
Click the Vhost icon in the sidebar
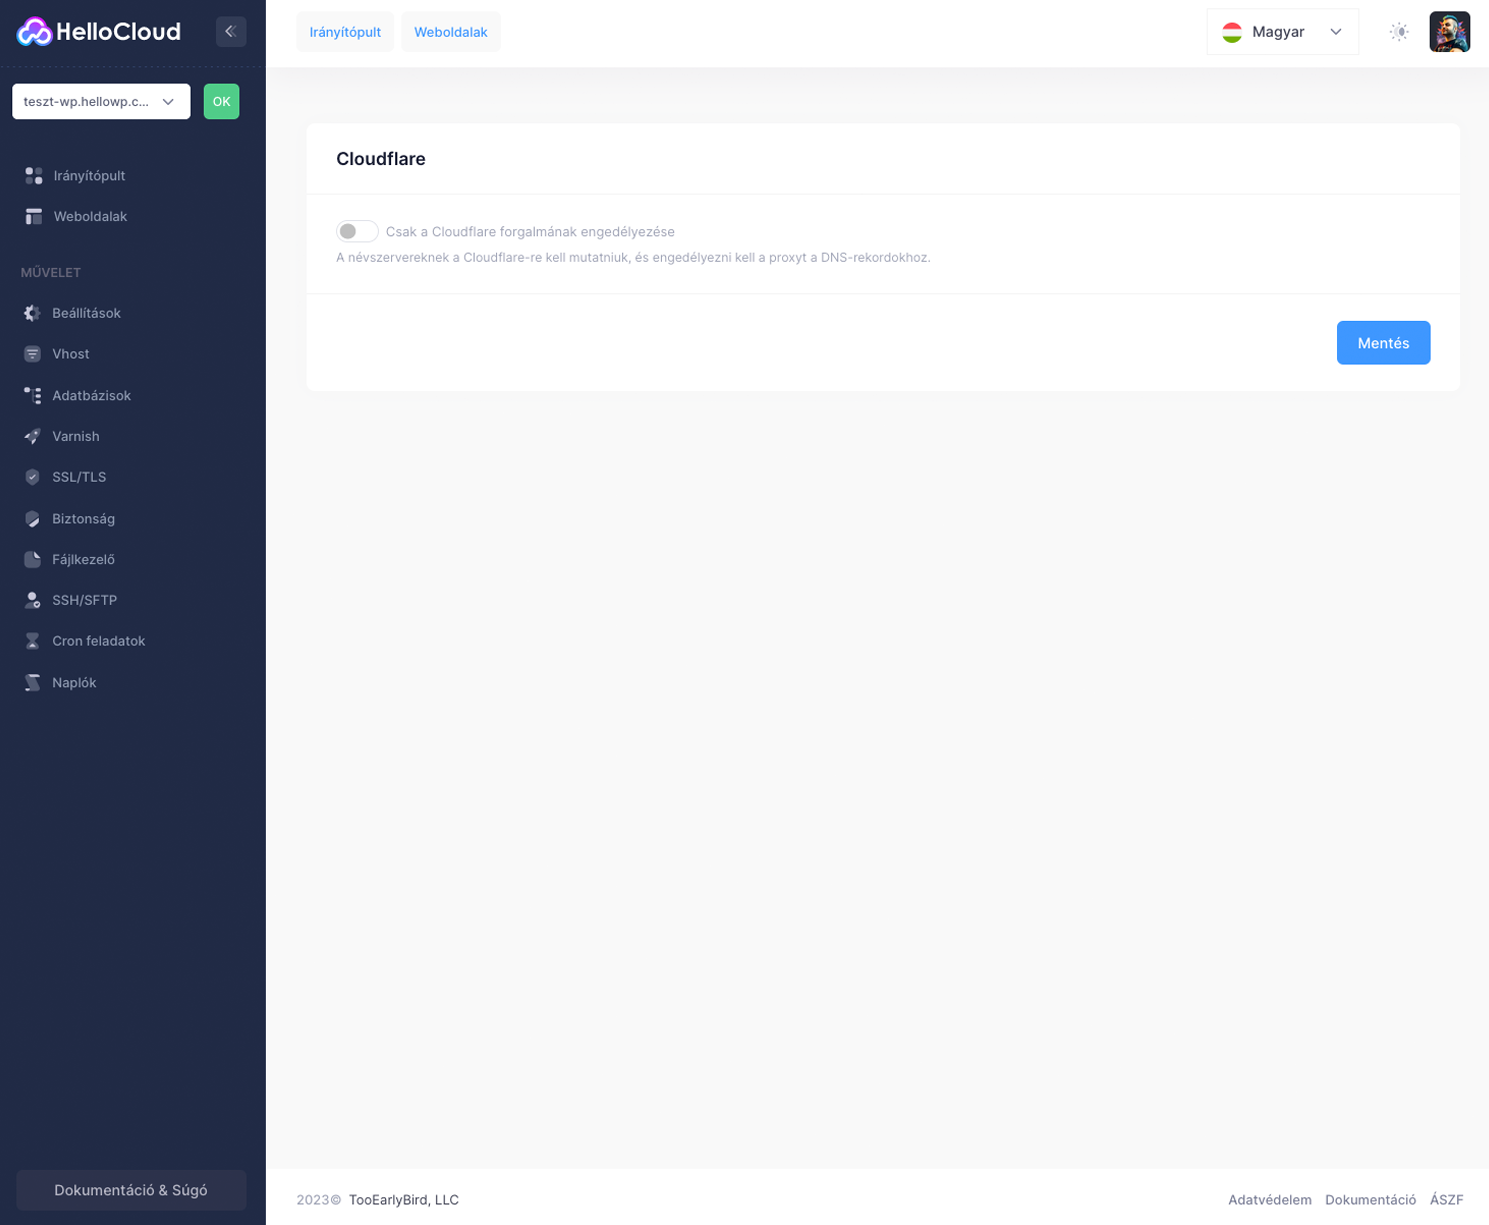tap(33, 354)
